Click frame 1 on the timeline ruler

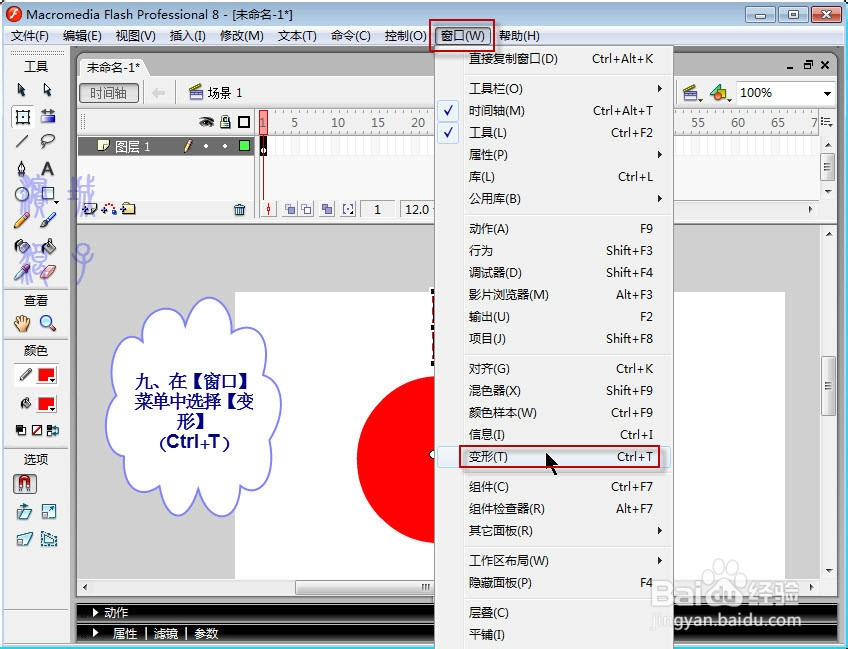click(x=263, y=122)
